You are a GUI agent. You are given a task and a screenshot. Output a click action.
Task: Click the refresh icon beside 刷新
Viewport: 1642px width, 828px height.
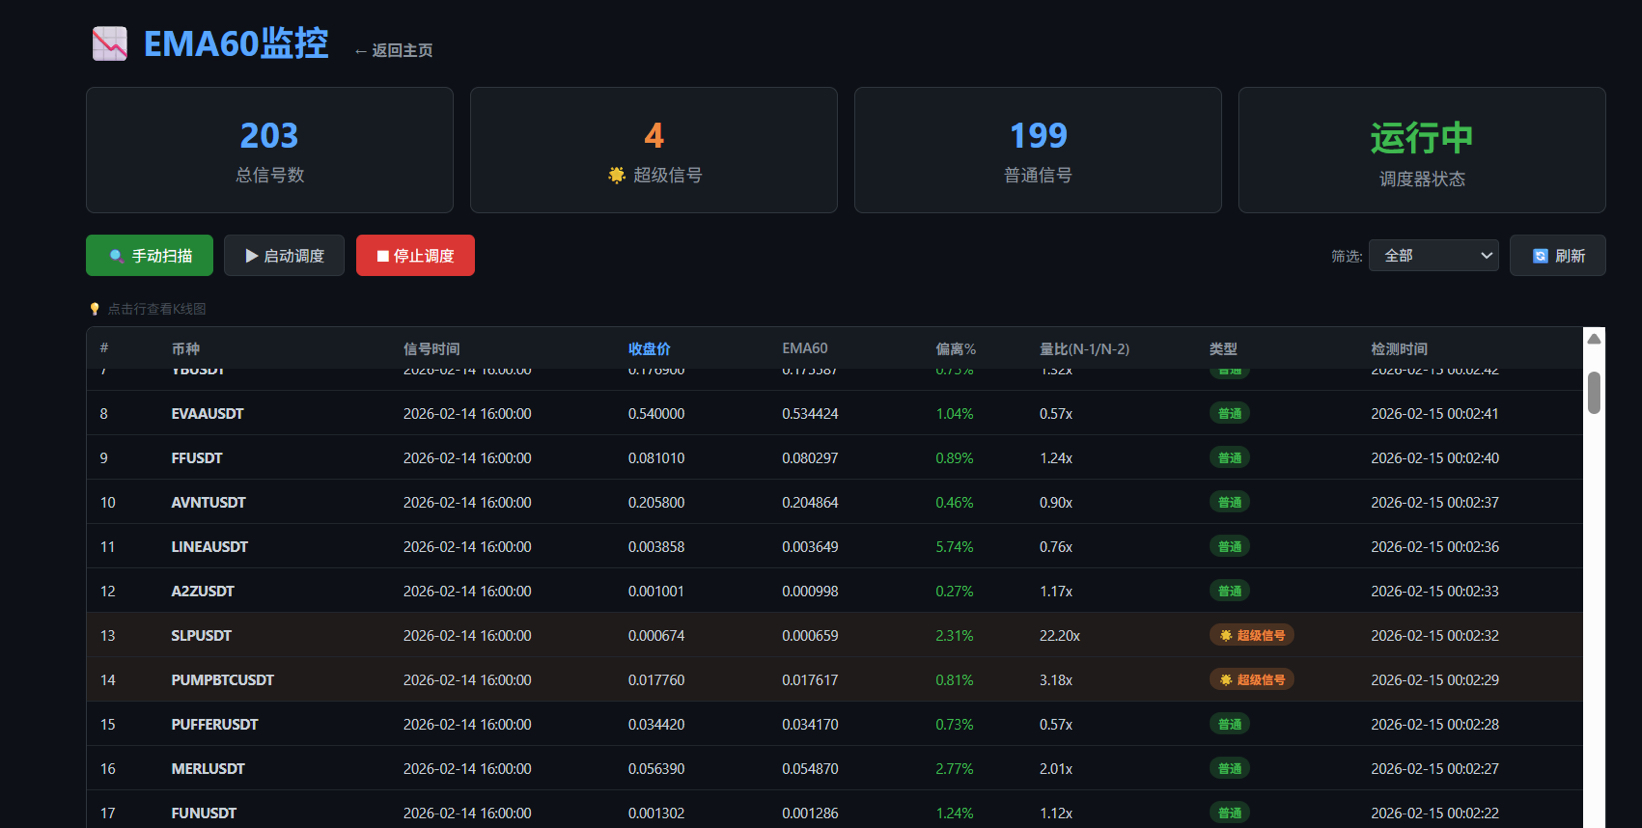(x=1540, y=256)
